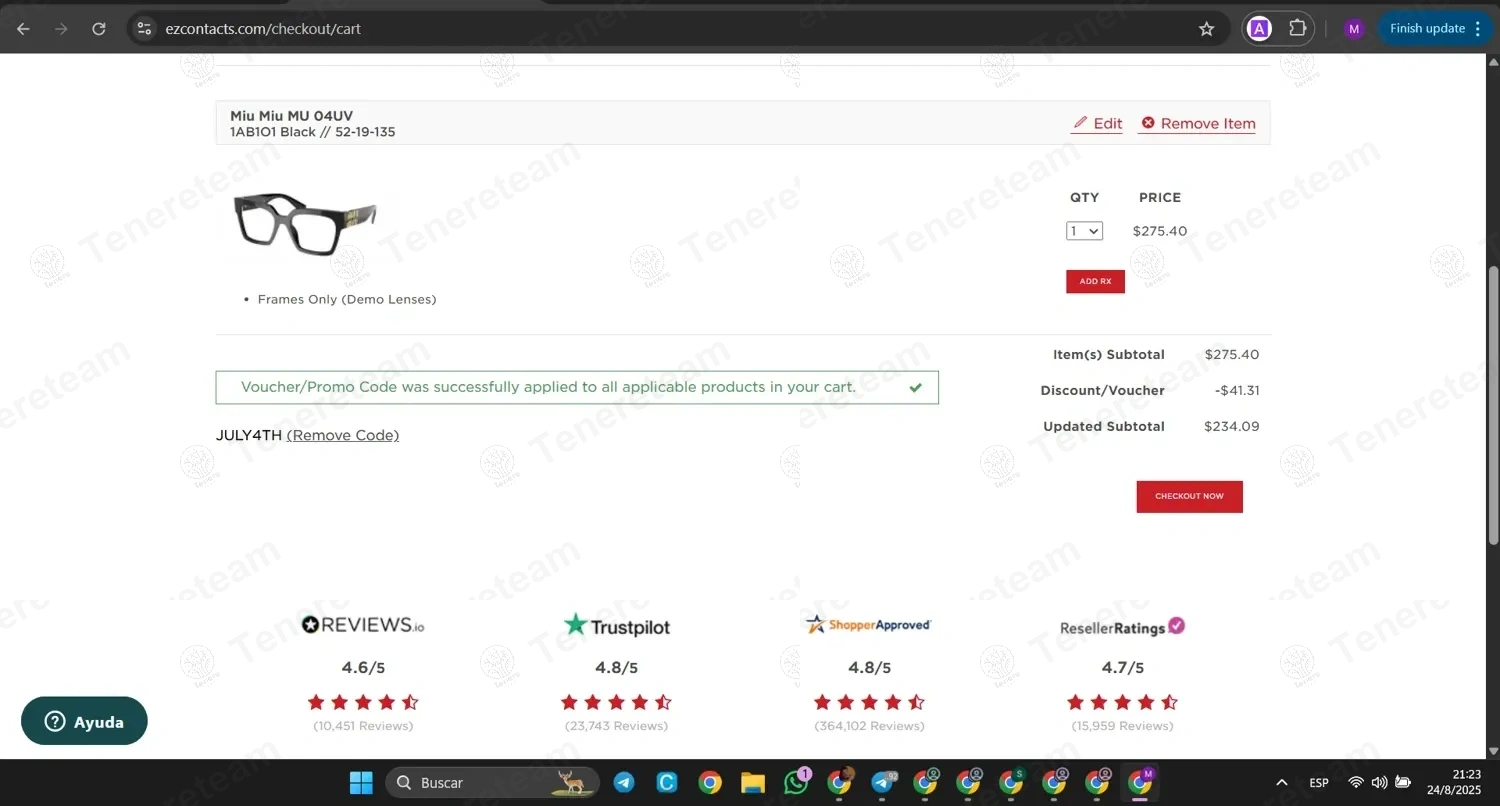
Task: Open the Ayuda help widget
Action: (x=84, y=721)
